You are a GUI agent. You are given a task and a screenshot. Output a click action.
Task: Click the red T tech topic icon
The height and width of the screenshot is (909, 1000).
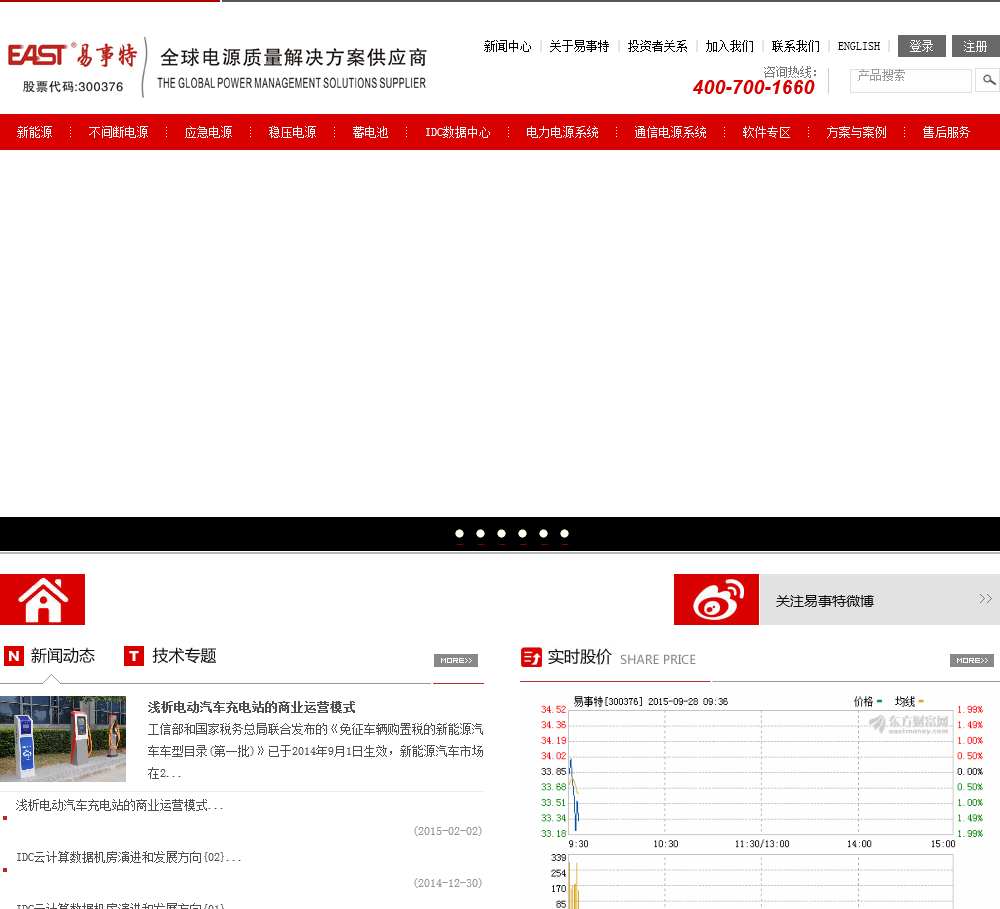coord(134,656)
